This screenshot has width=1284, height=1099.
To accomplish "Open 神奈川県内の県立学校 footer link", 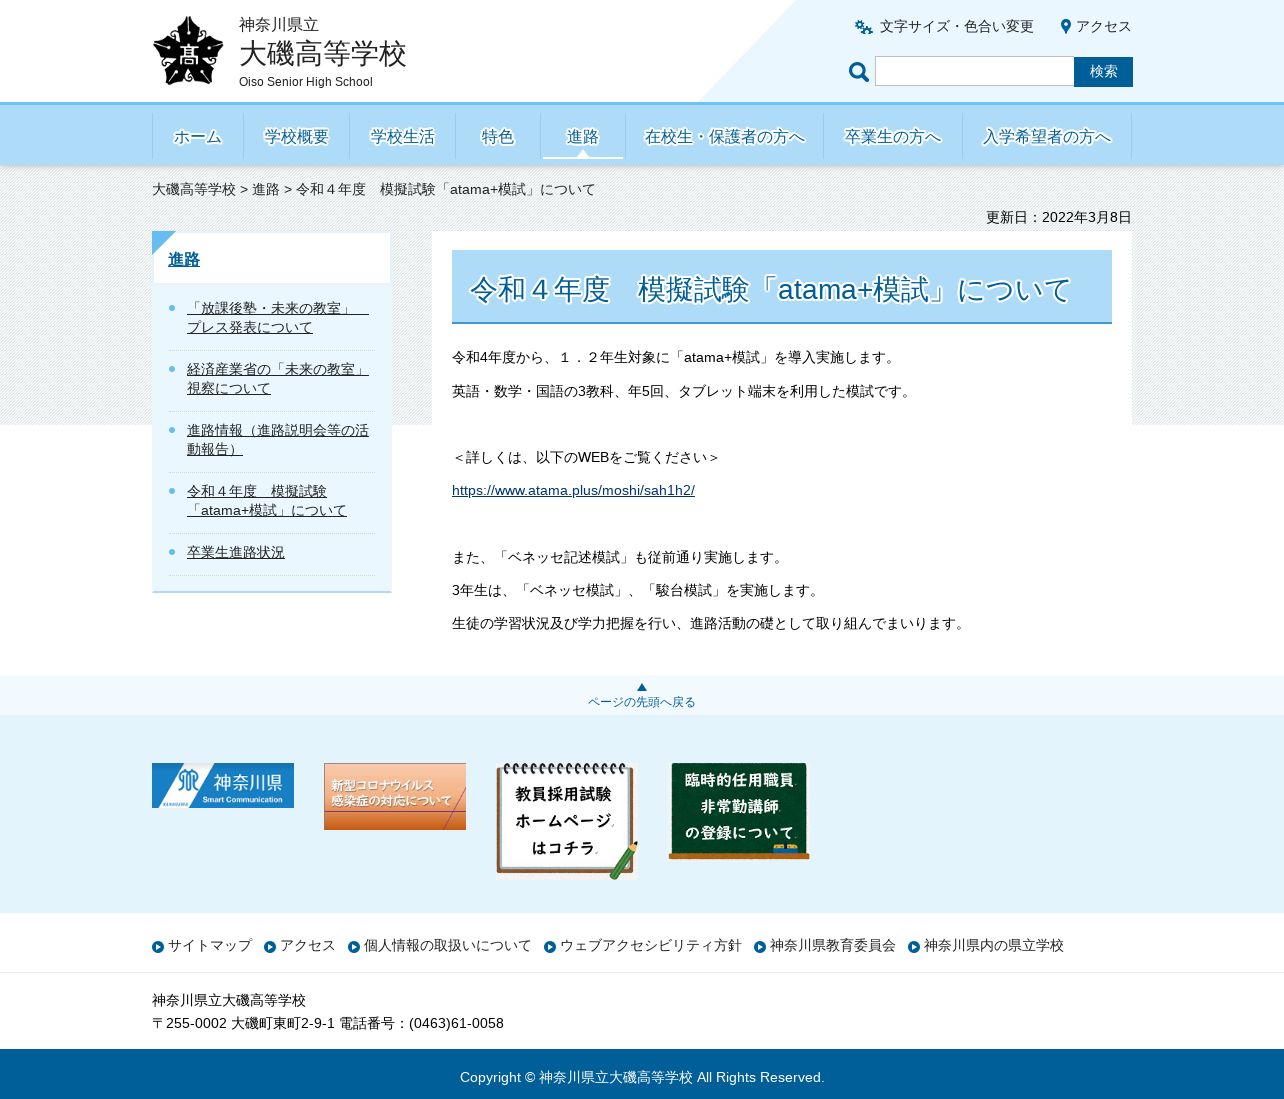I will [x=994, y=946].
